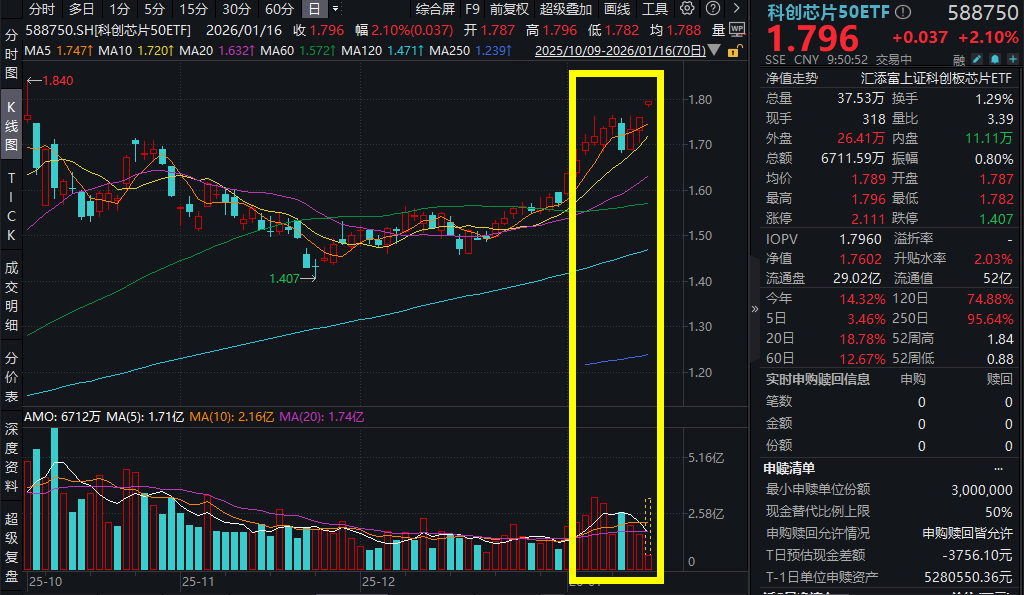
Task: Click the pencil edit icon beside 融
Action: point(977,58)
